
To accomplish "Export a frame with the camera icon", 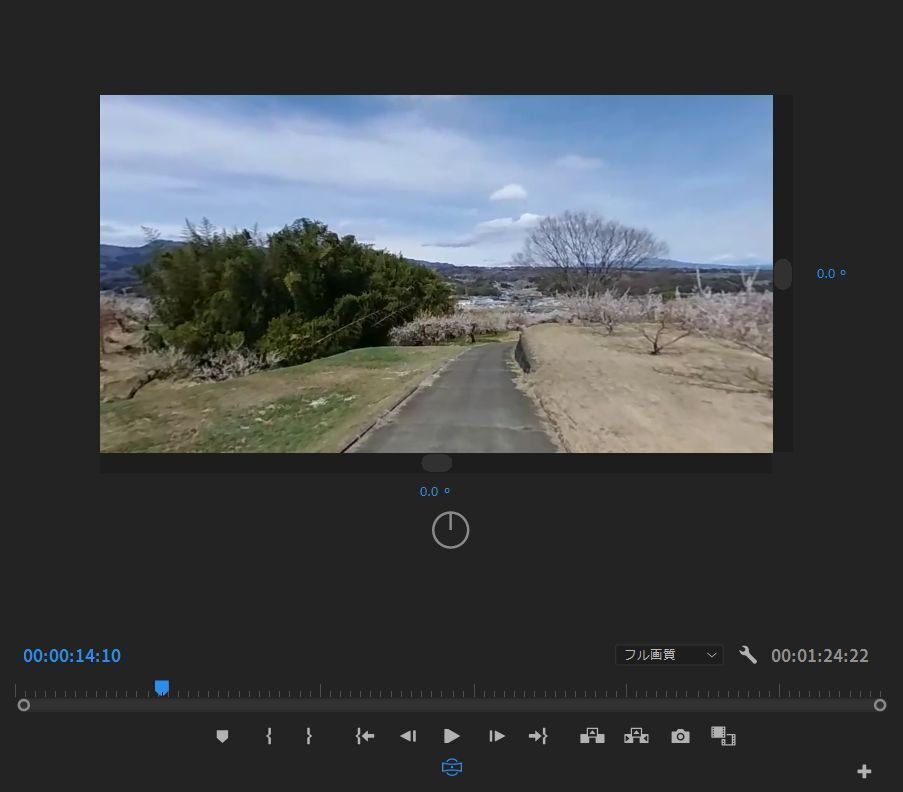I will pyautogui.click(x=680, y=736).
